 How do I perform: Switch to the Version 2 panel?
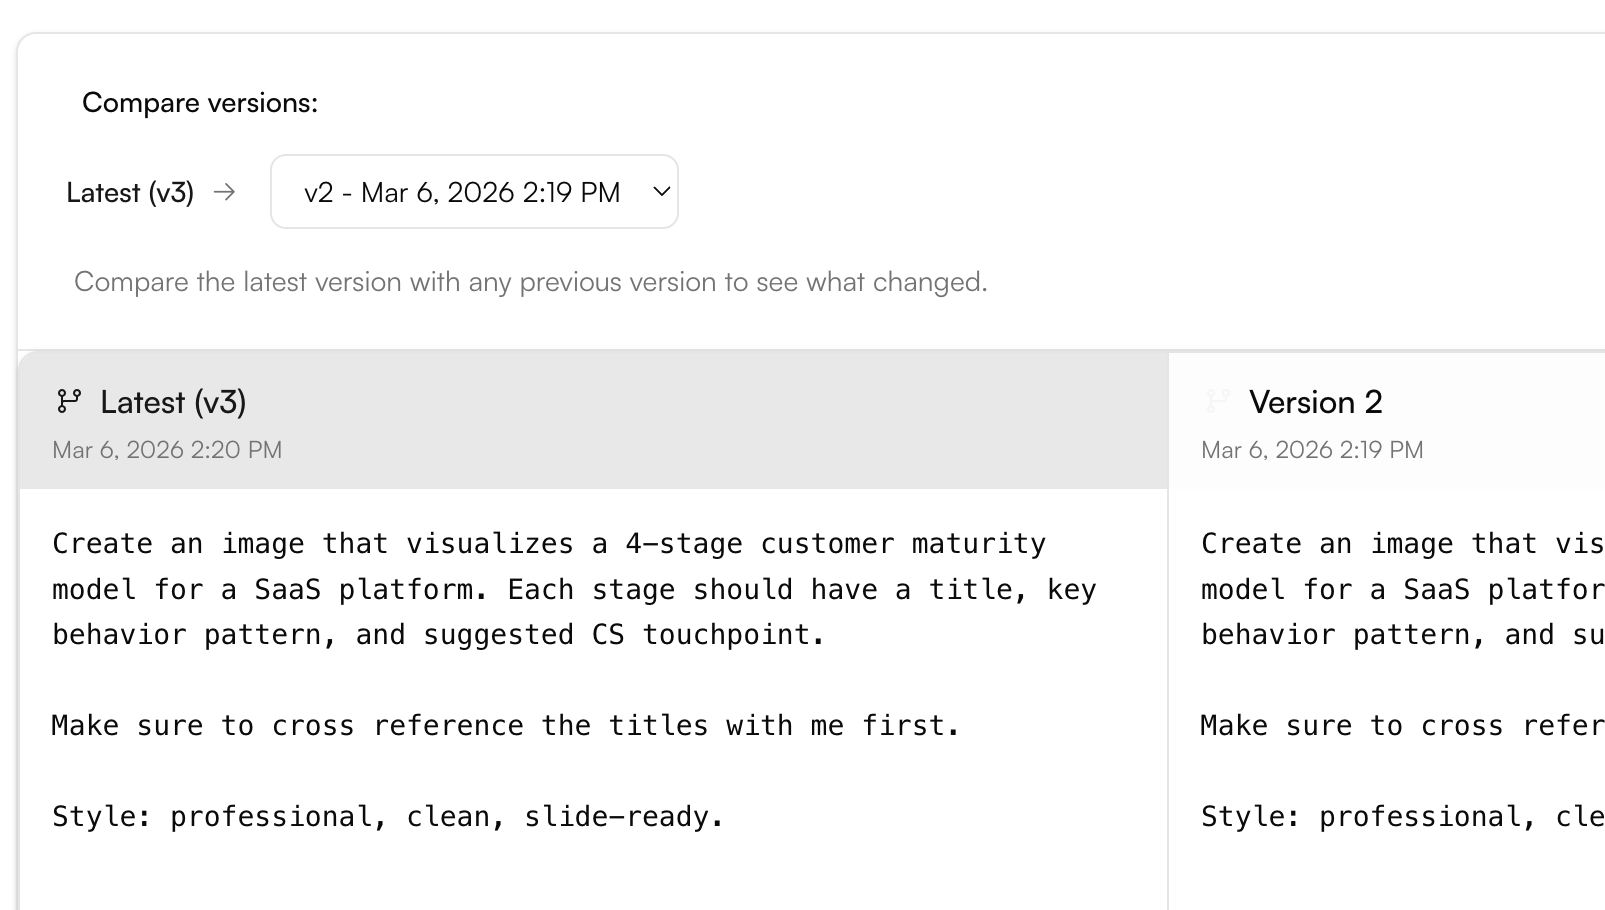[1315, 402]
